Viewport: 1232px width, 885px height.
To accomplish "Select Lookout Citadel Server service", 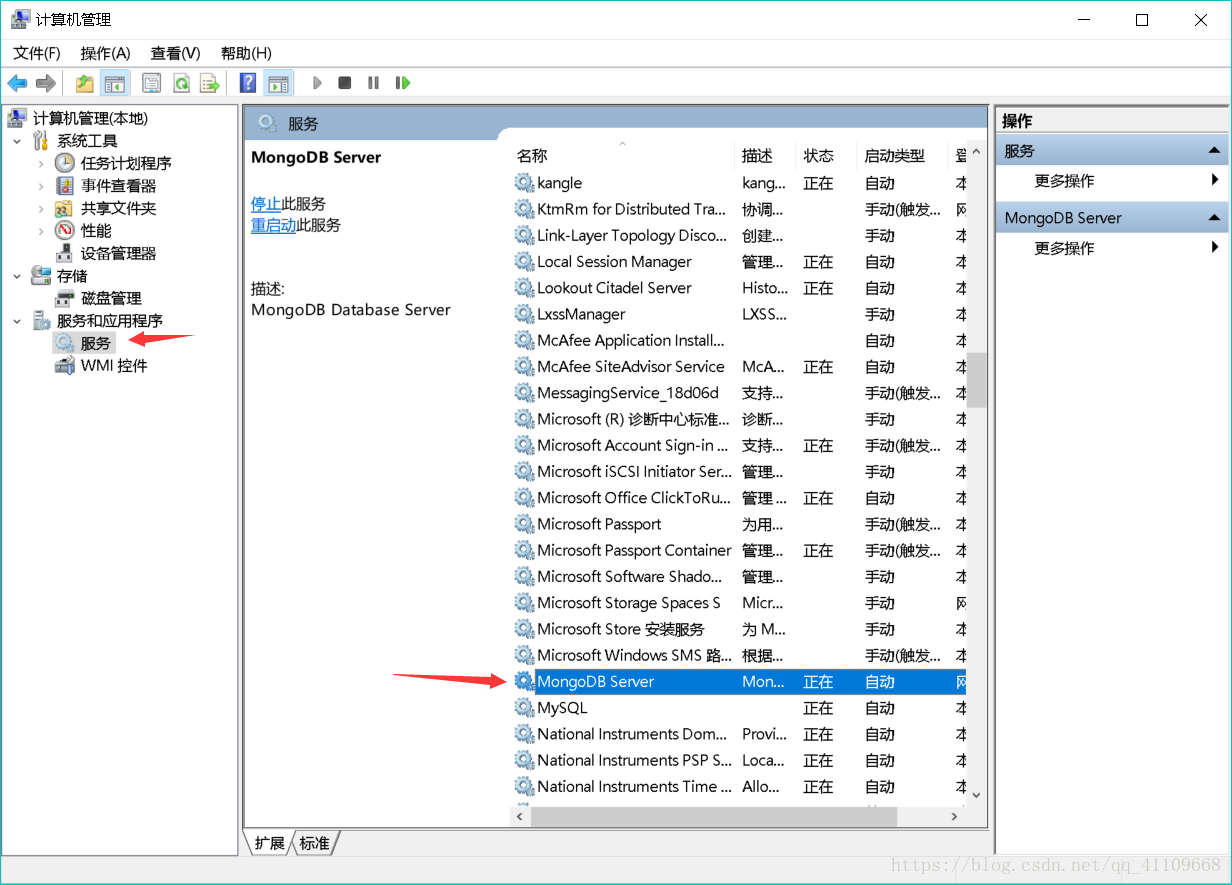I will pyautogui.click(x=738, y=288).
